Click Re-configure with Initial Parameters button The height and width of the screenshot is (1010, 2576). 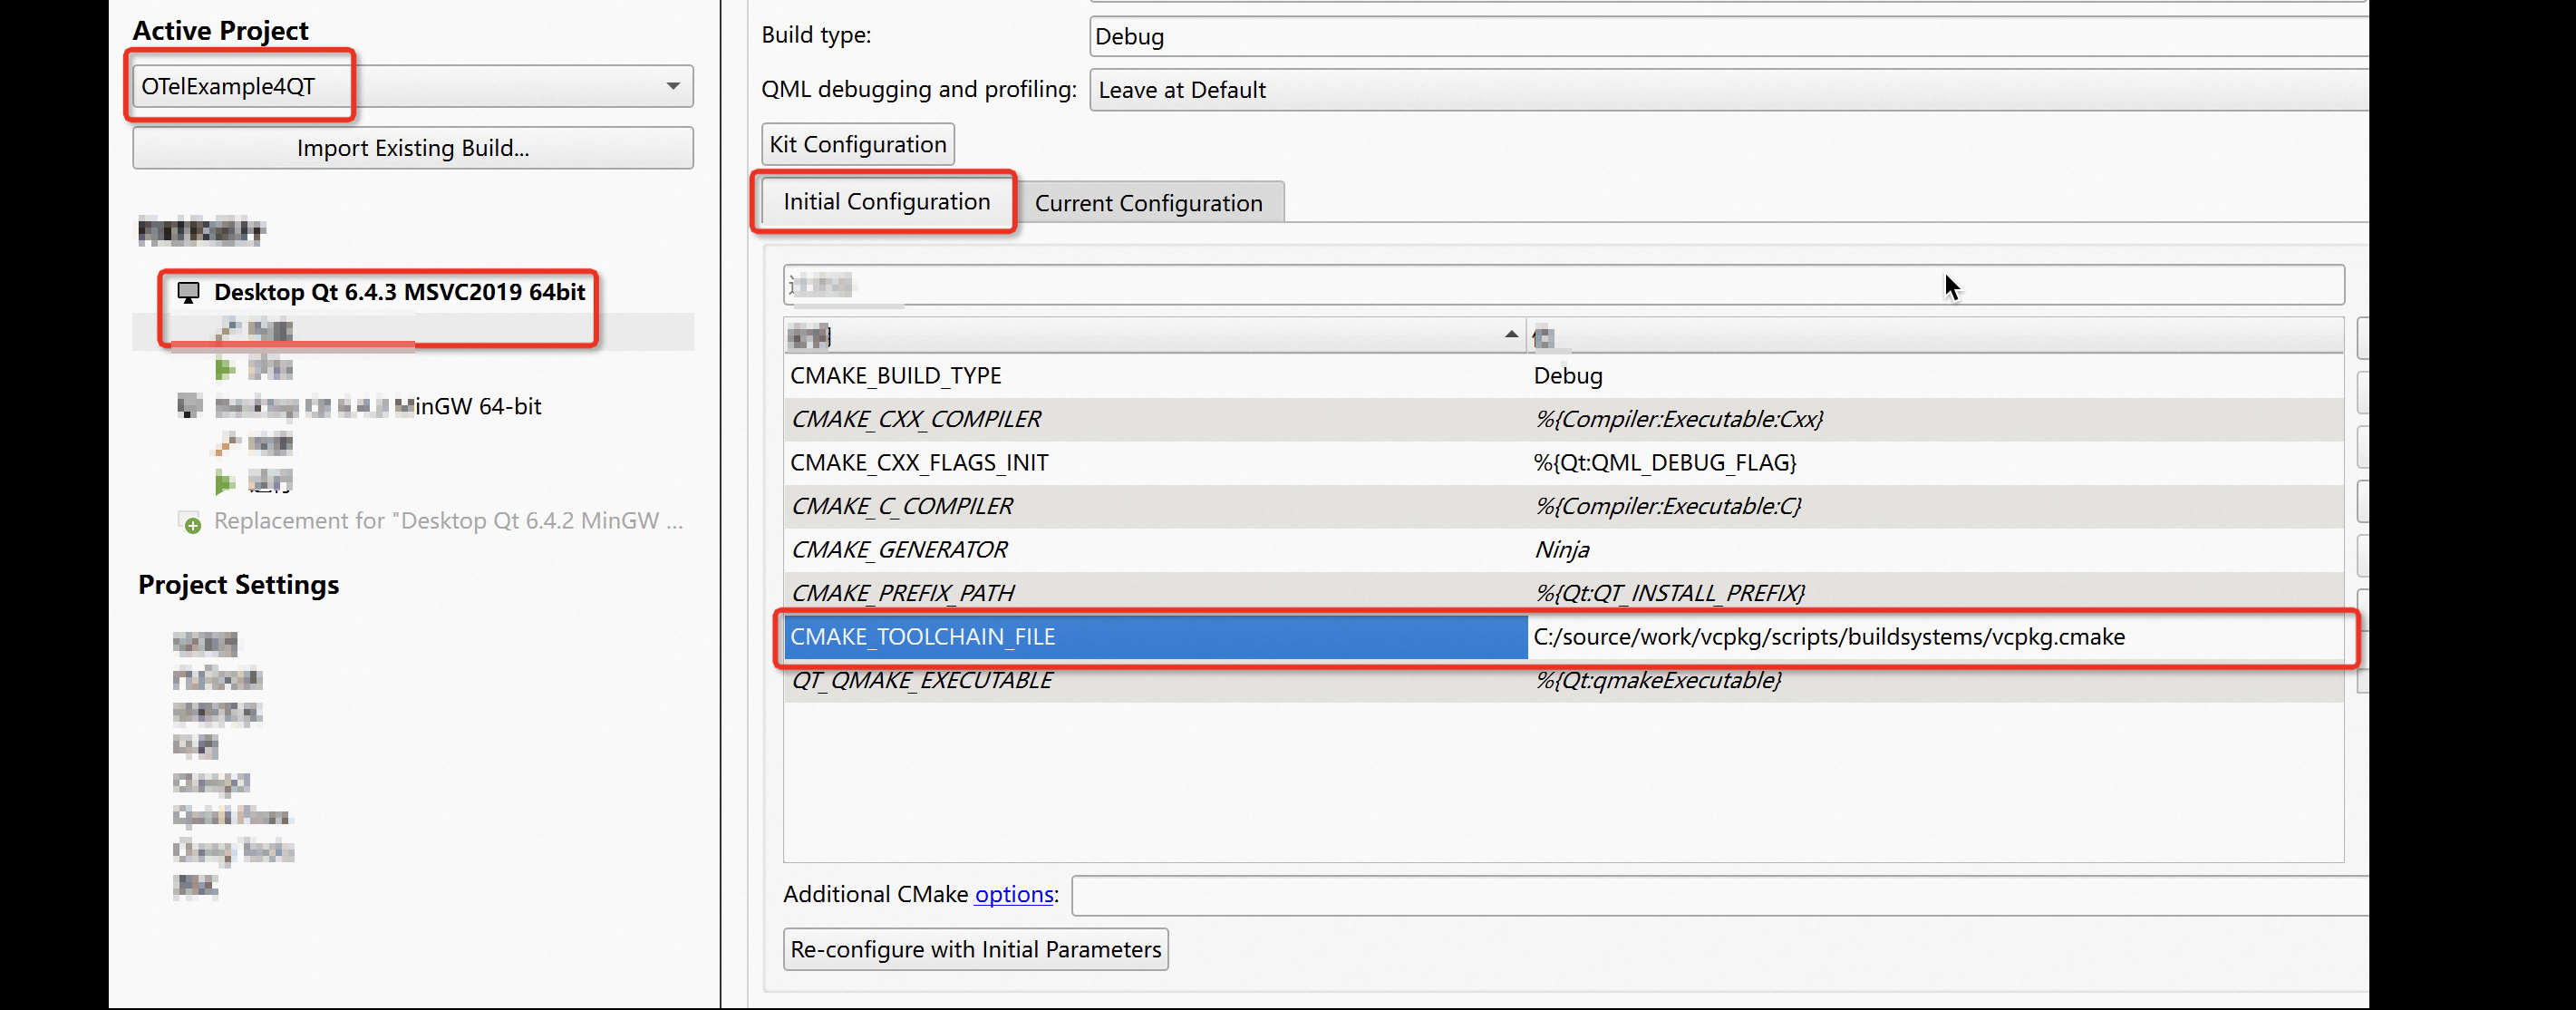[x=975, y=949]
